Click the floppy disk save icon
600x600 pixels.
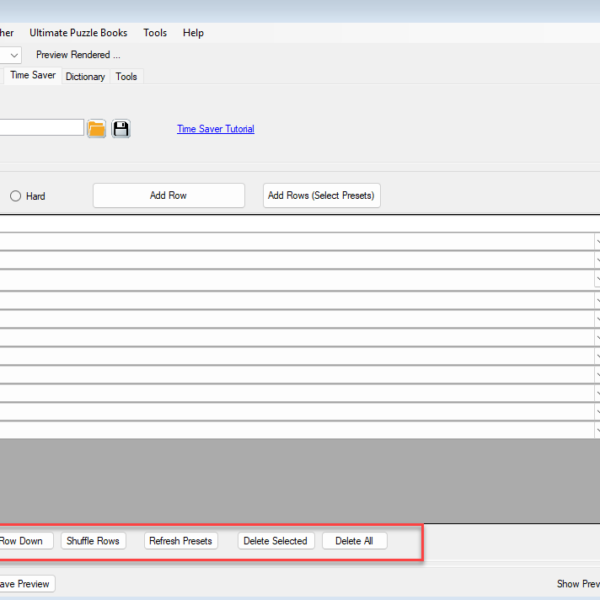click(121, 129)
